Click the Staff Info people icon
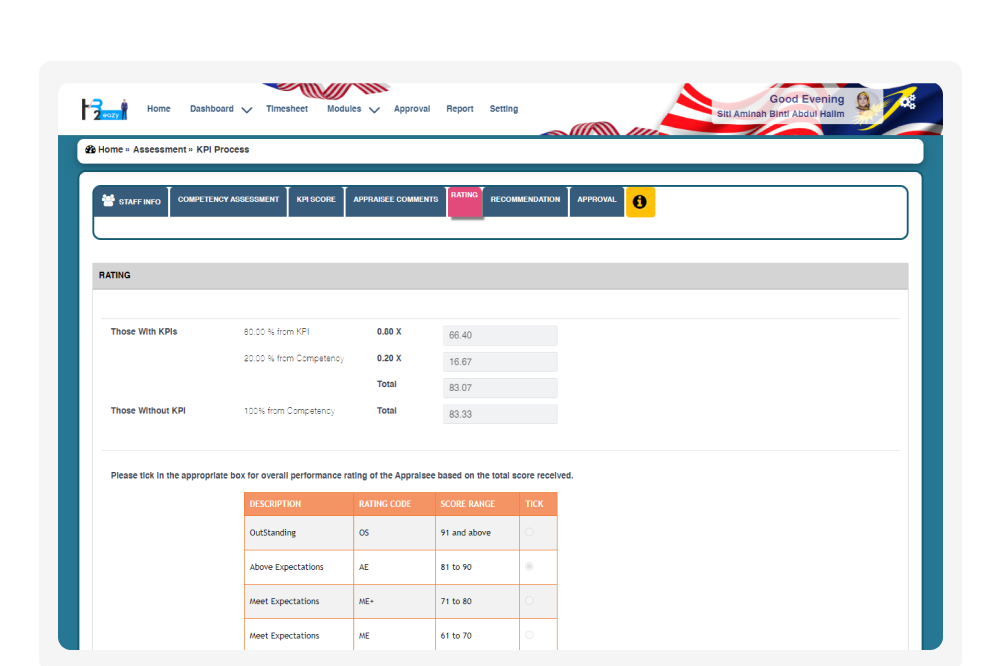Viewport: 983px width, 666px height. click(108, 201)
